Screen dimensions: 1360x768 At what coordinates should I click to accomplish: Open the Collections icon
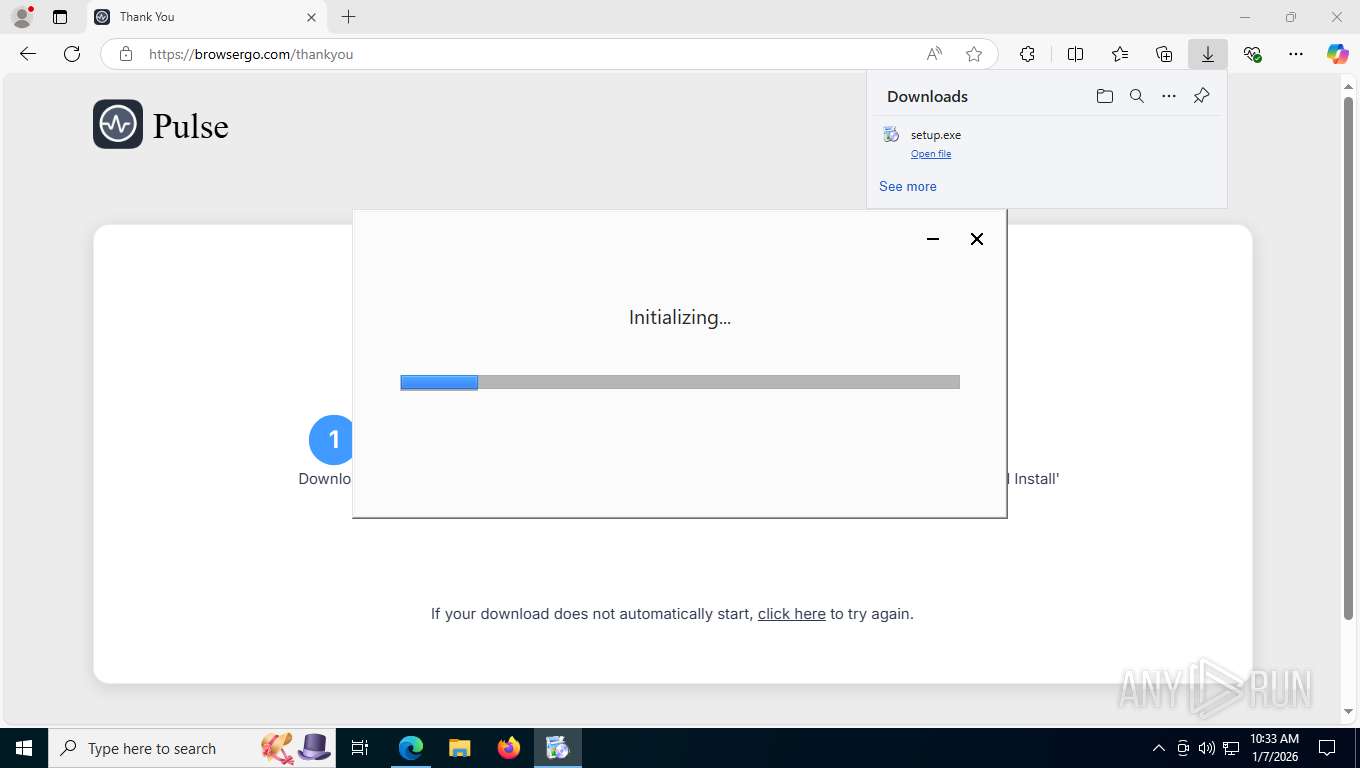click(x=1164, y=54)
